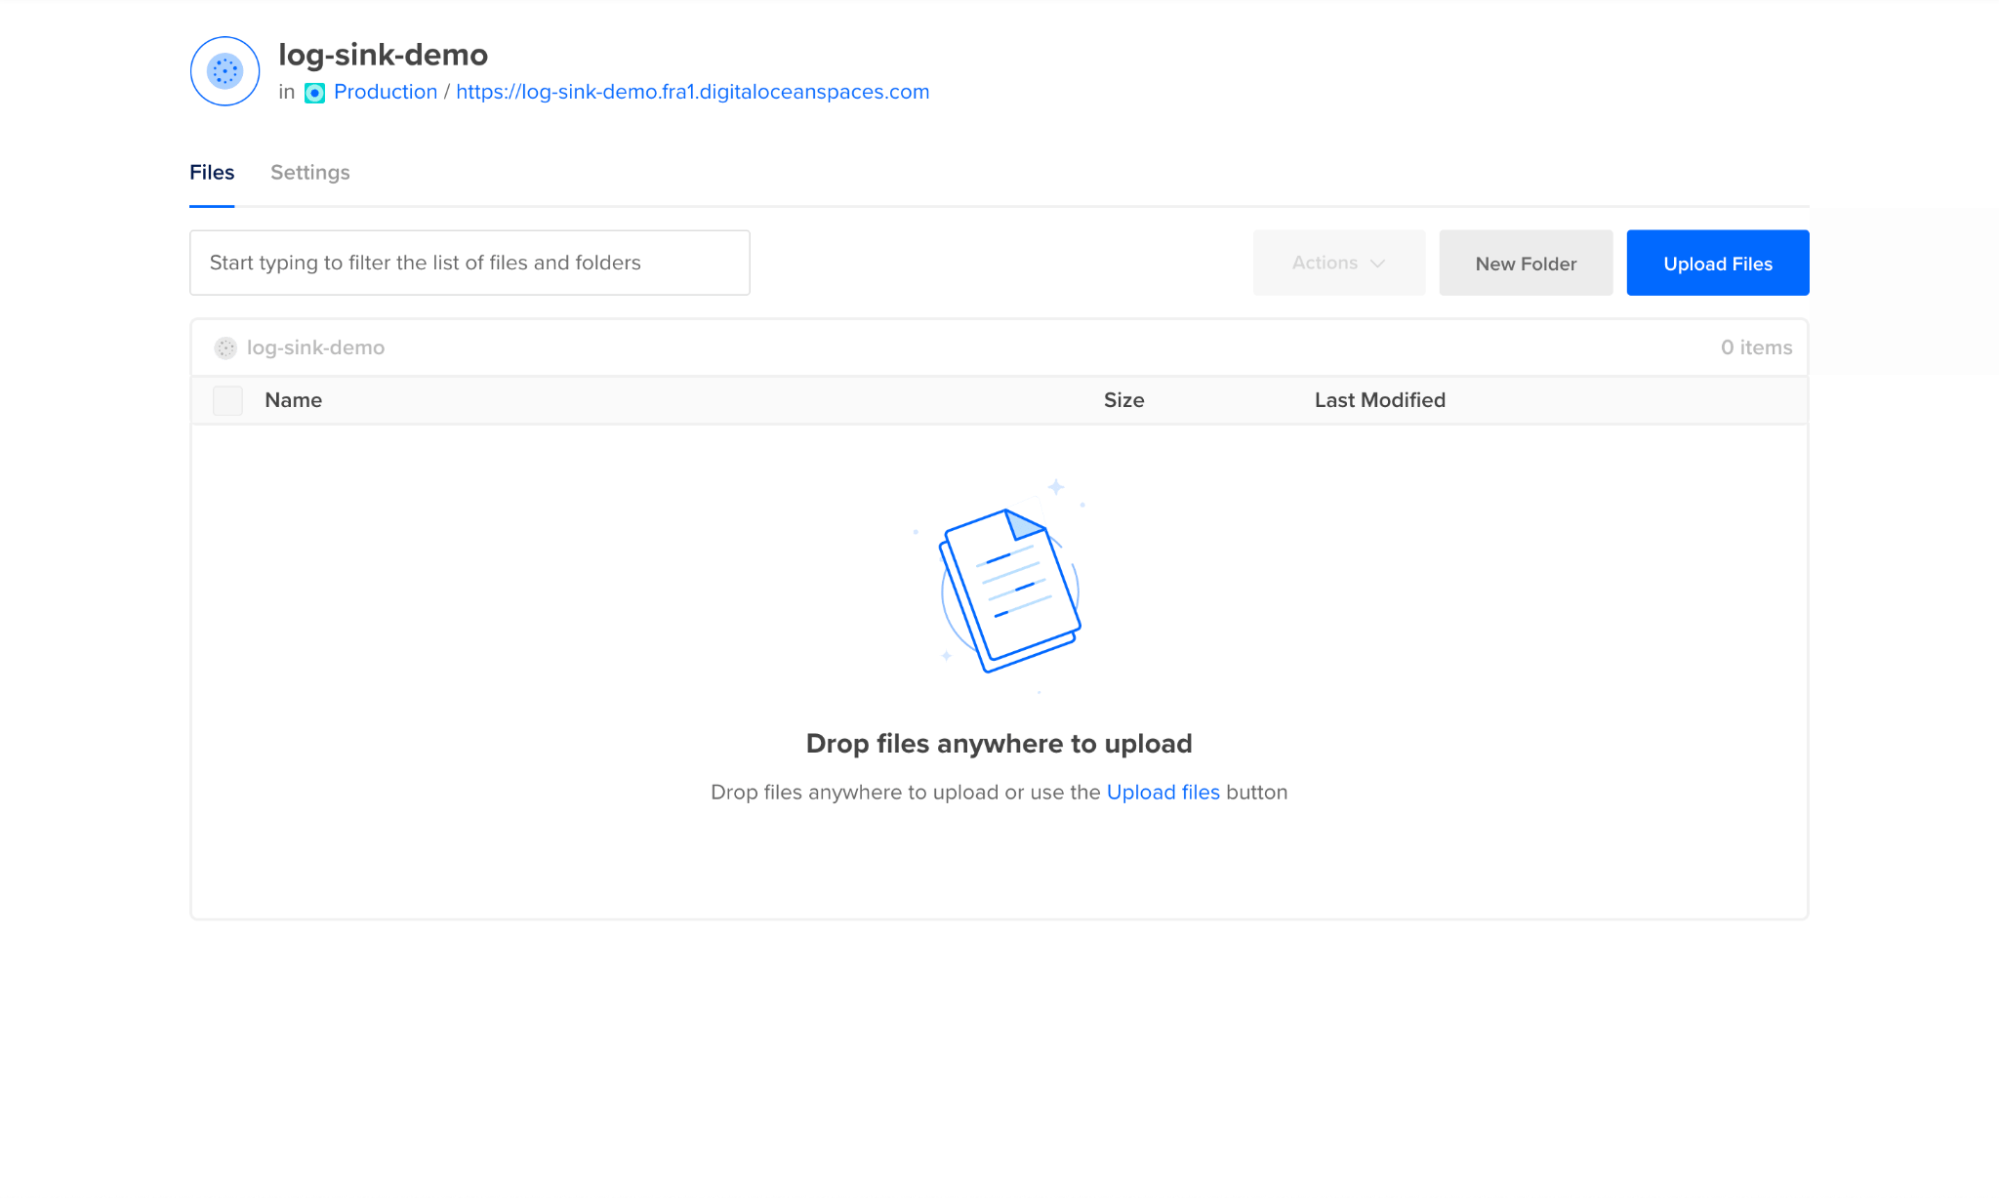Switch to the Settings tab

tap(309, 172)
